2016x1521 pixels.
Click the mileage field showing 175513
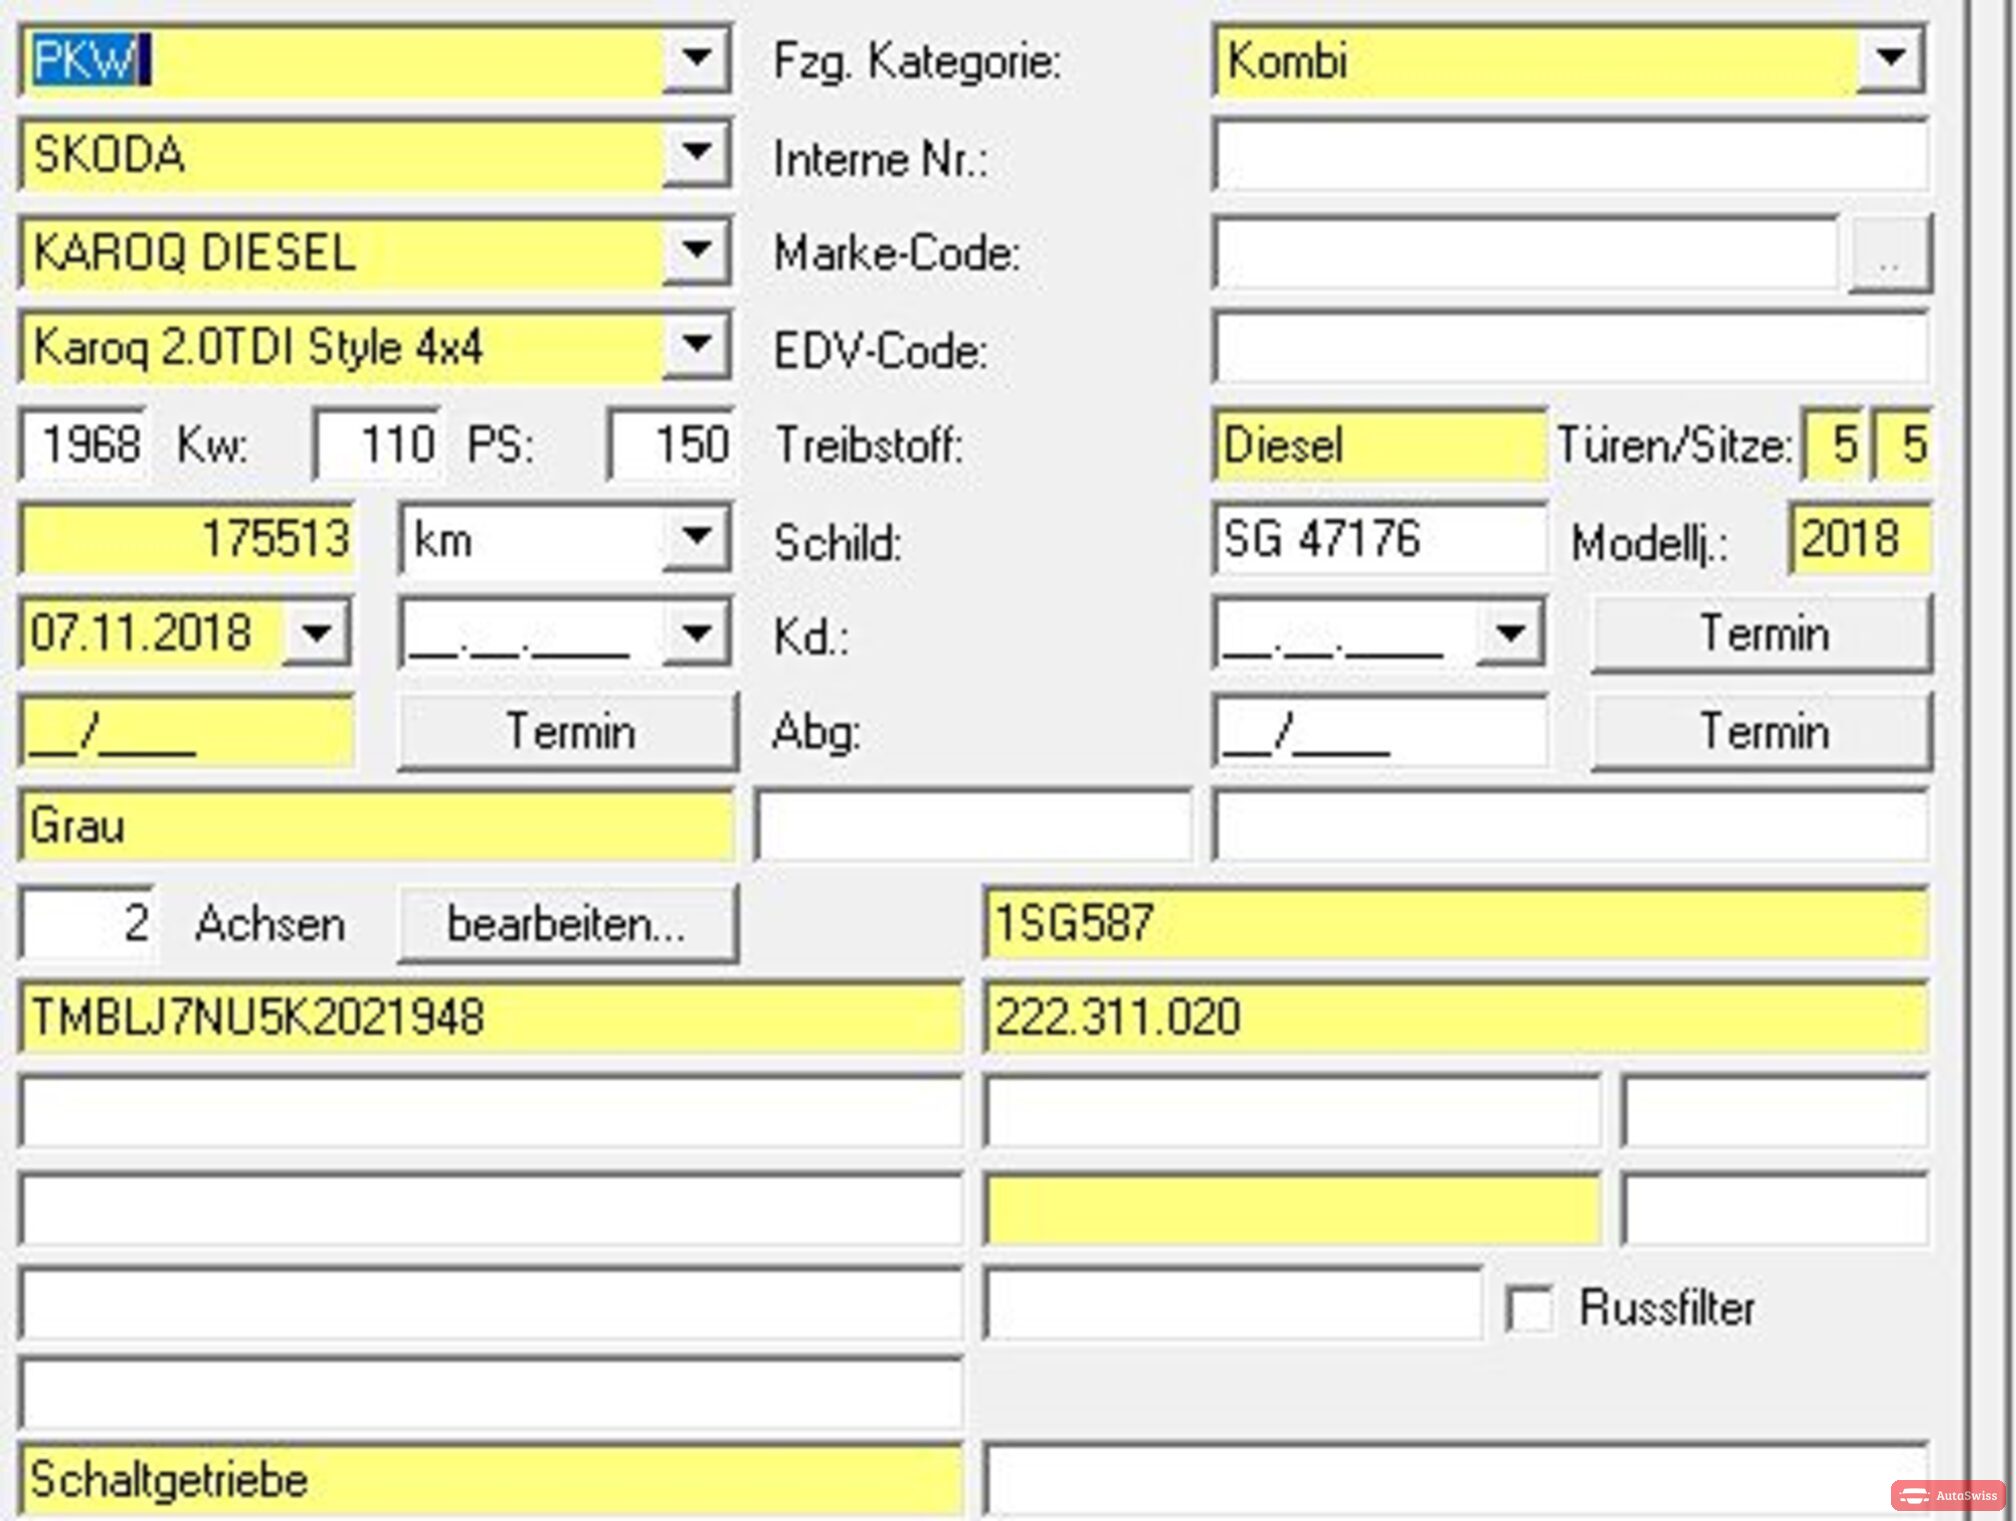(x=188, y=539)
